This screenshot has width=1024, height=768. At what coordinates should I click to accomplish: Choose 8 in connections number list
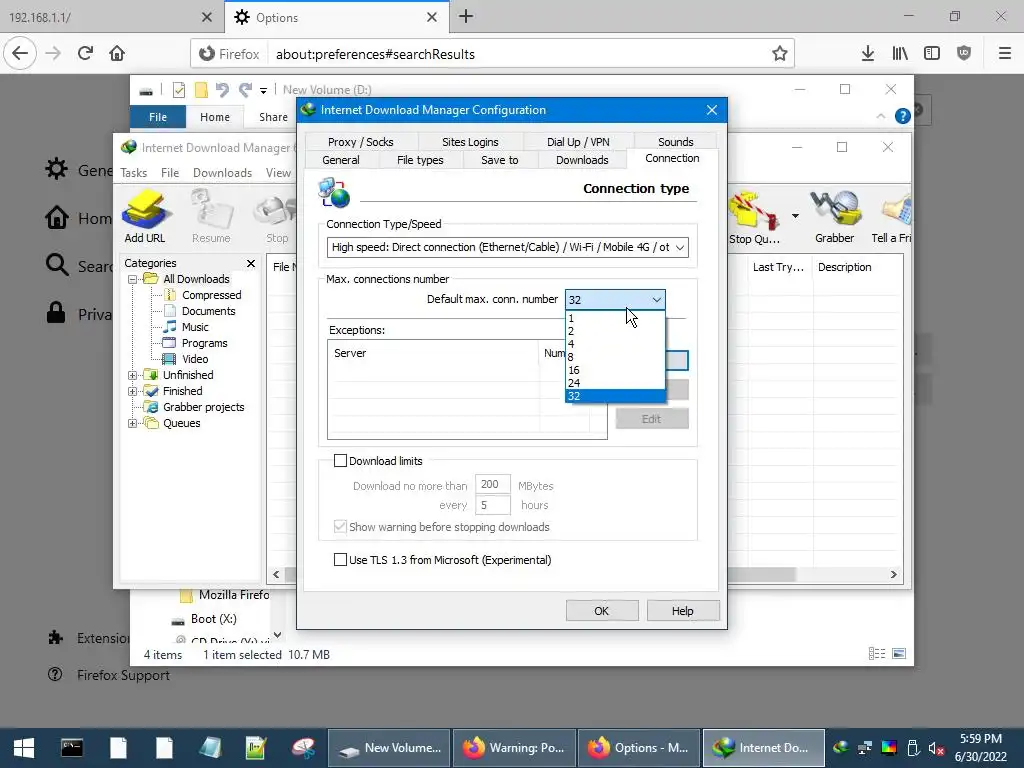tap(615, 357)
